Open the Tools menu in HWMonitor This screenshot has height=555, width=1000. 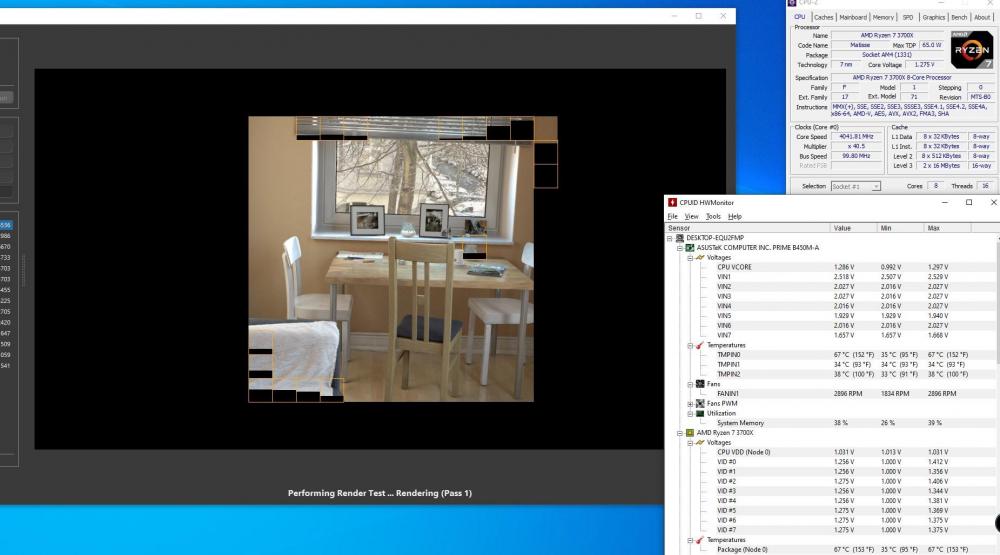click(x=713, y=216)
